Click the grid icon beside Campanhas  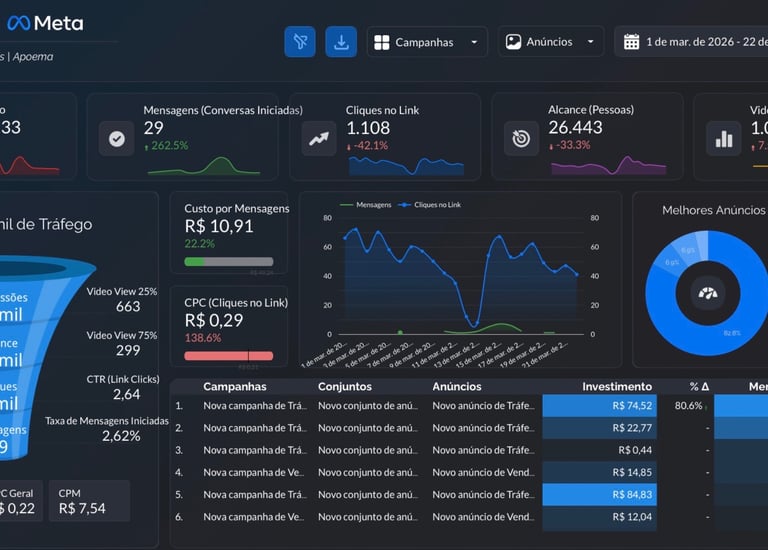[382, 43]
